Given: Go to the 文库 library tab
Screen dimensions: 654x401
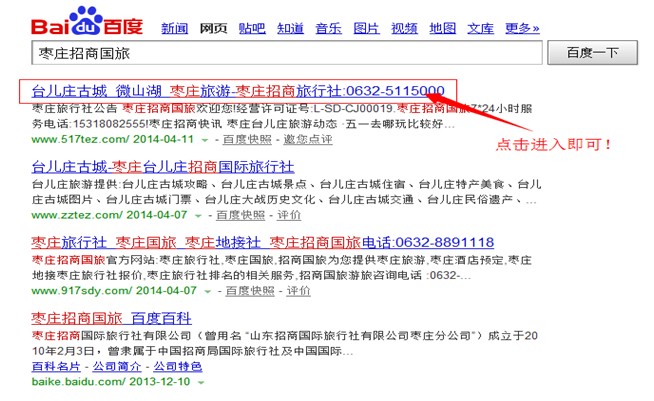Looking at the screenshot, I should point(480,28).
